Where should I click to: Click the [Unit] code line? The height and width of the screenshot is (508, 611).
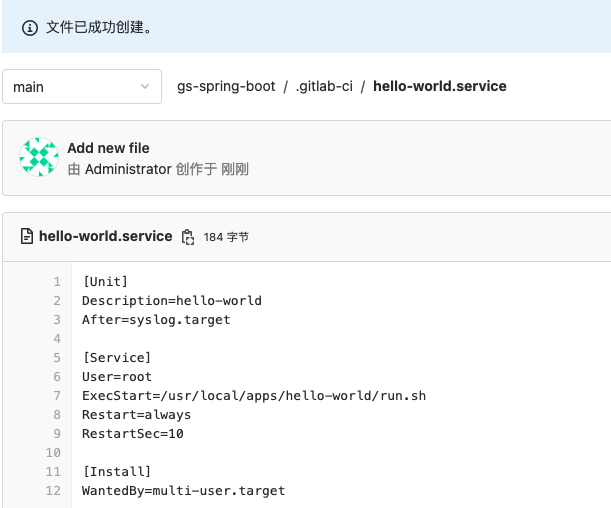tap(105, 282)
